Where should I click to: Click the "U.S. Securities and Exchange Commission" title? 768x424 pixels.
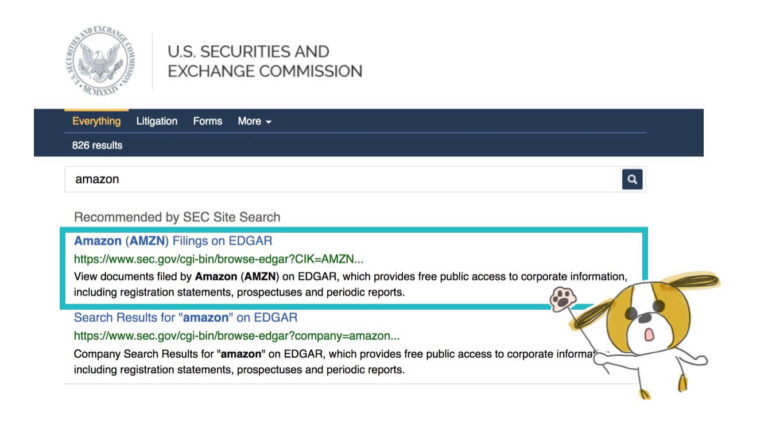pyautogui.click(x=265, y=61)
